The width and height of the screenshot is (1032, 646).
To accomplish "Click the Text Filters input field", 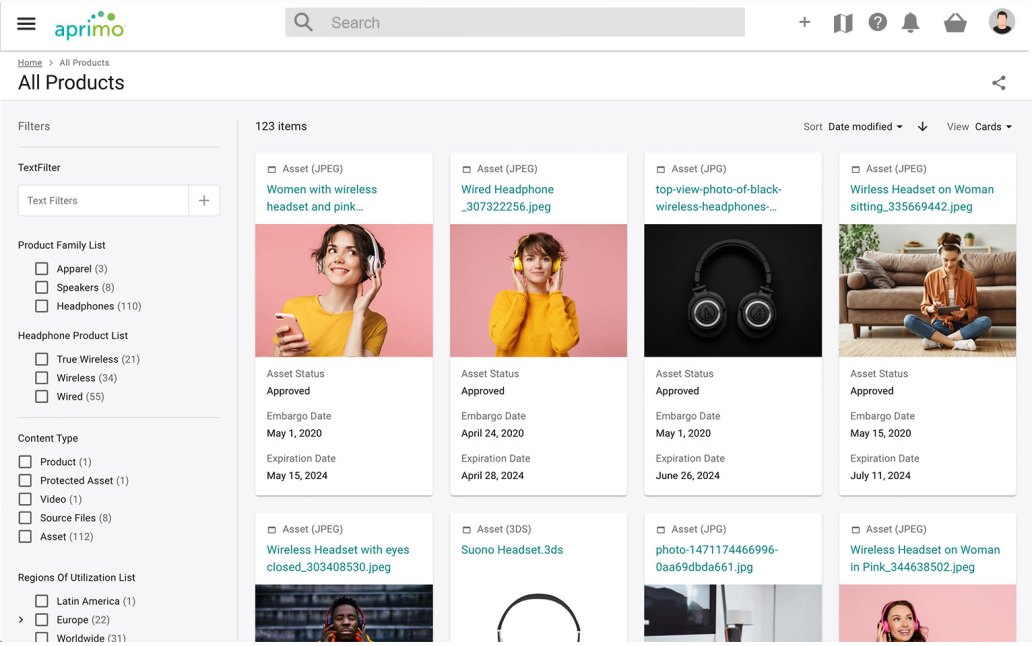I will (103, 201).
